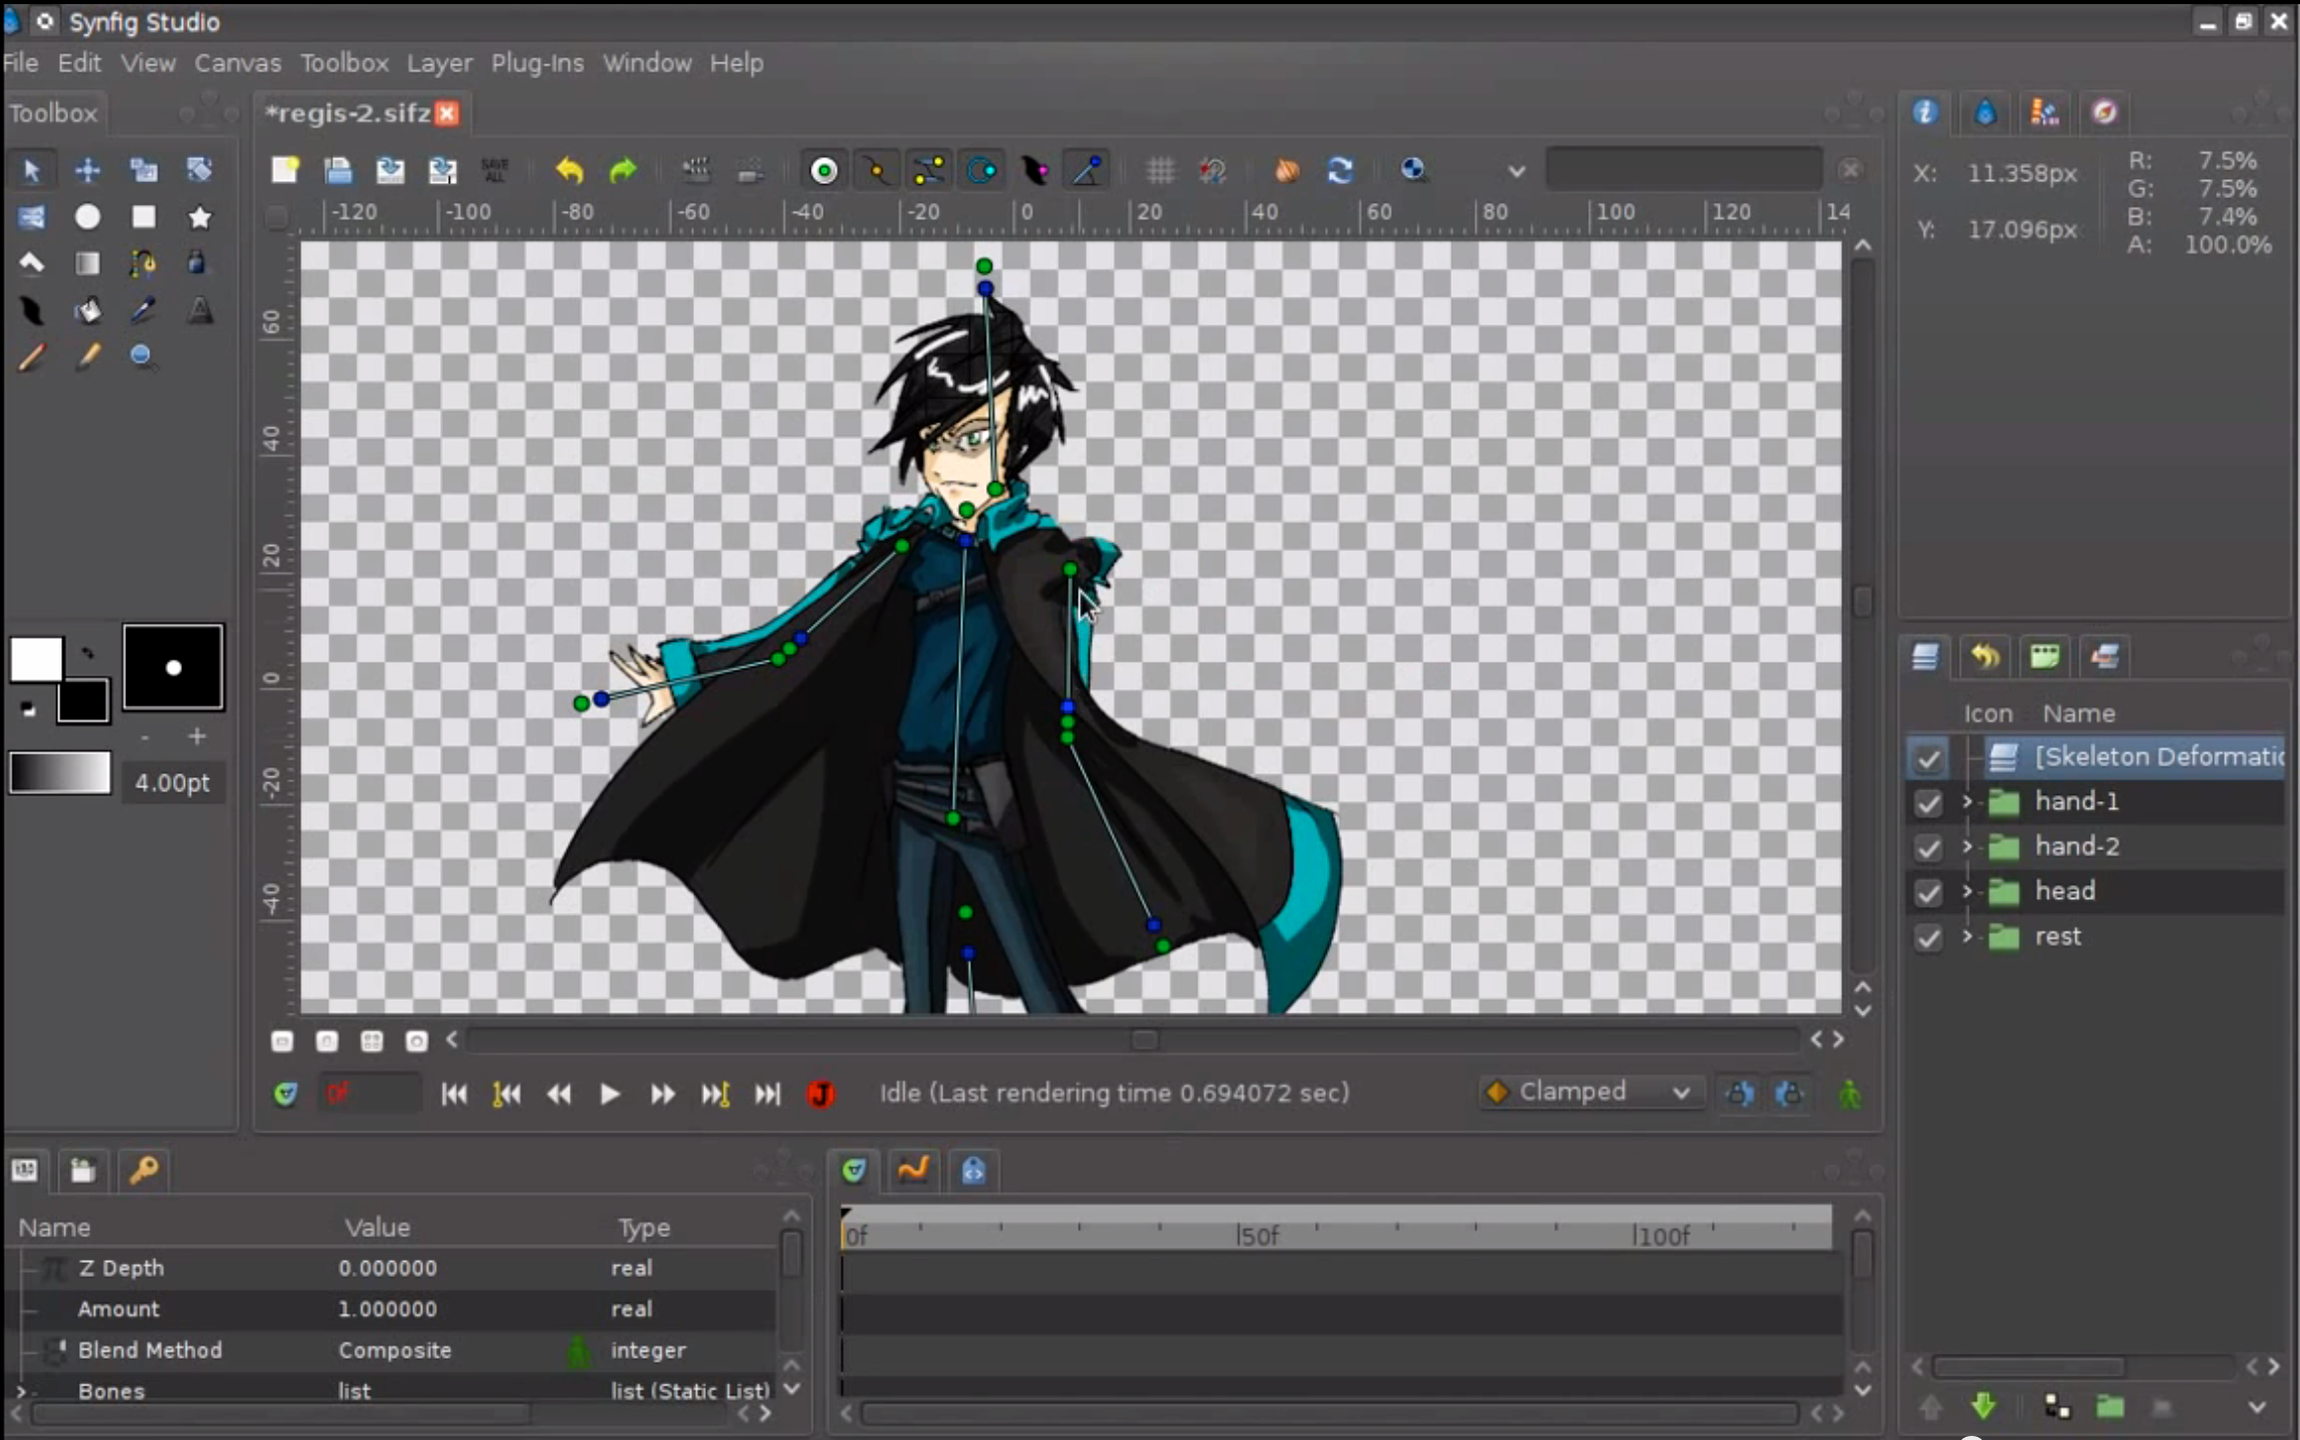
Task: Click the current frame input field
Action: pyautogui.click(x=370, y=1093)
